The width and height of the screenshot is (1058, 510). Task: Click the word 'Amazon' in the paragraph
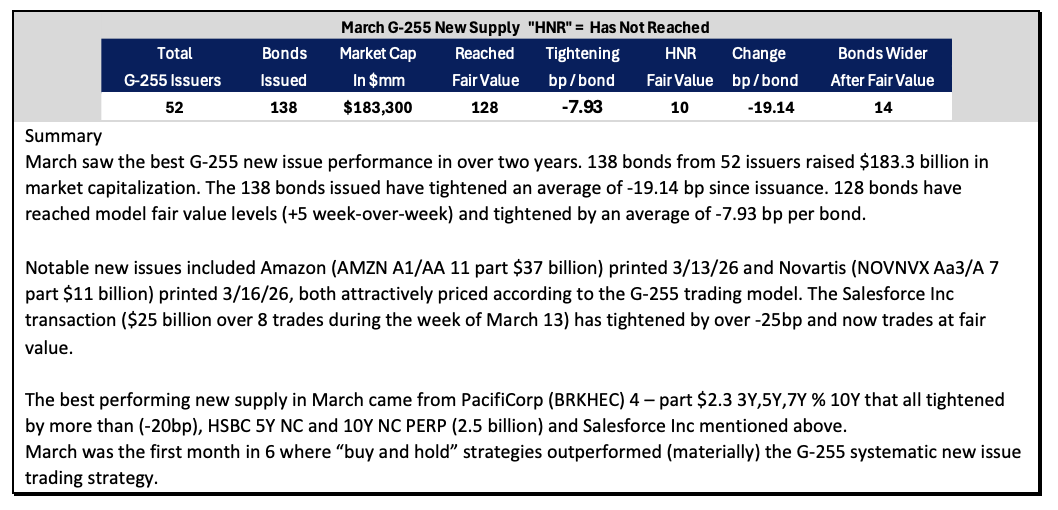click(288, 268)
